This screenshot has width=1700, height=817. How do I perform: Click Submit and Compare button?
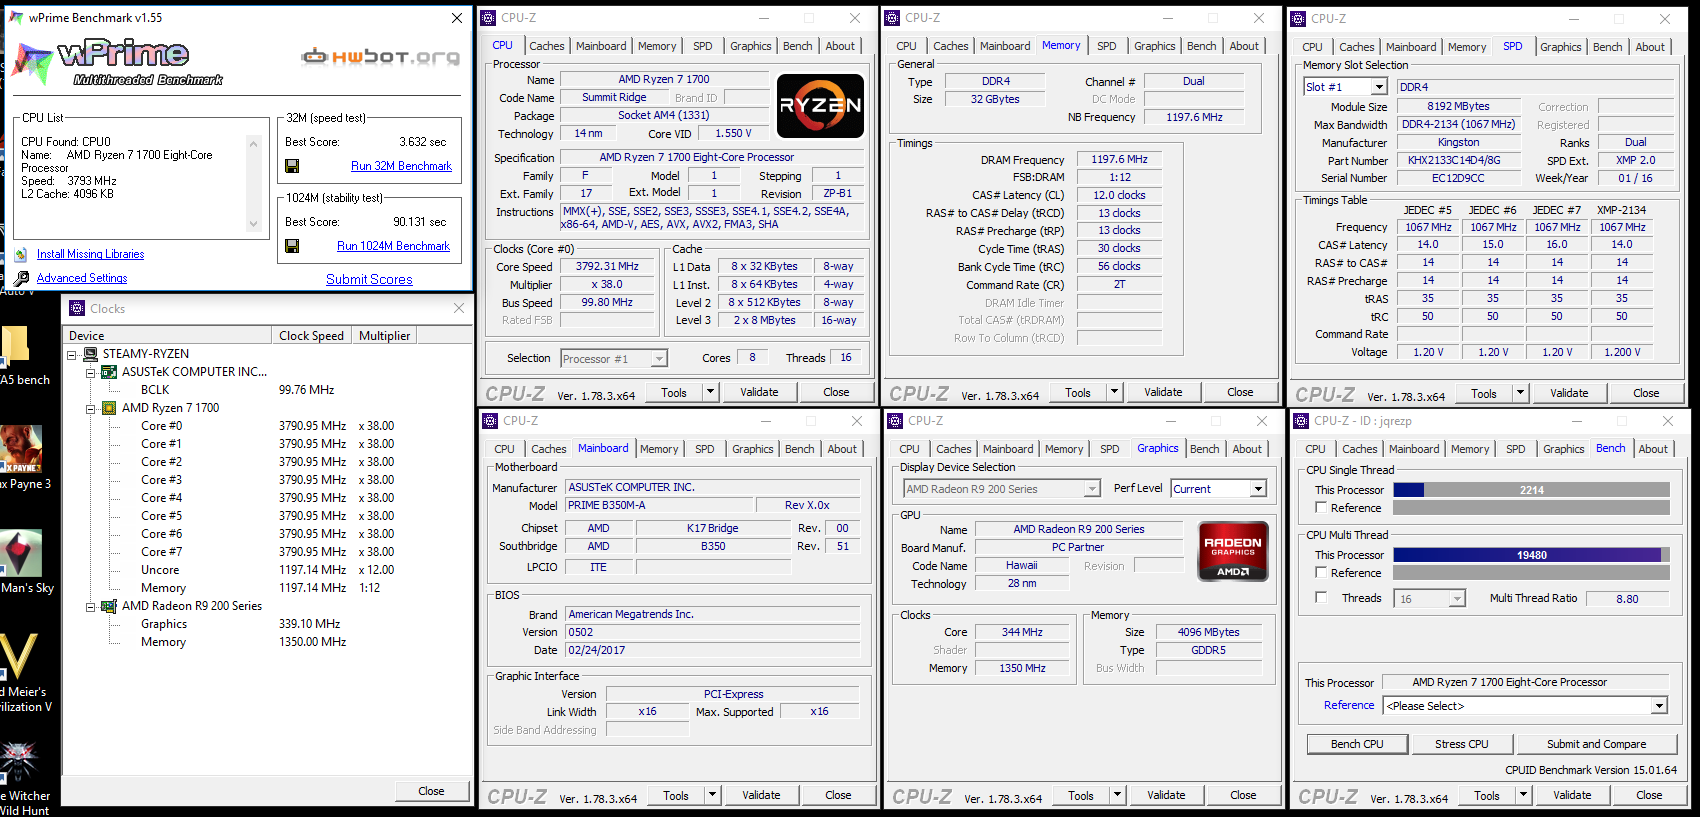point(1596,744)
